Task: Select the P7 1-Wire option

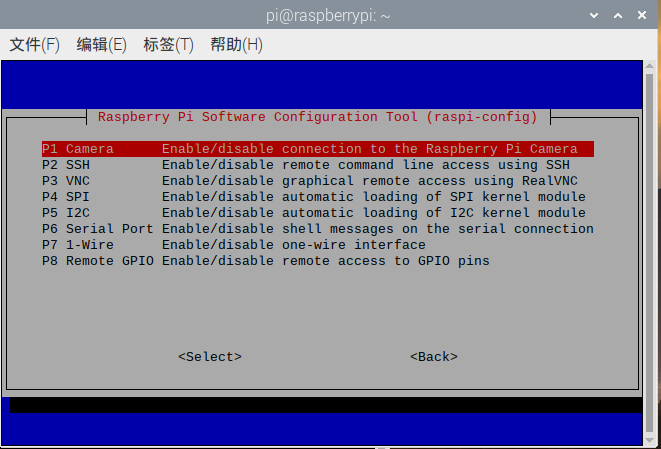Action: click(318, 245)
